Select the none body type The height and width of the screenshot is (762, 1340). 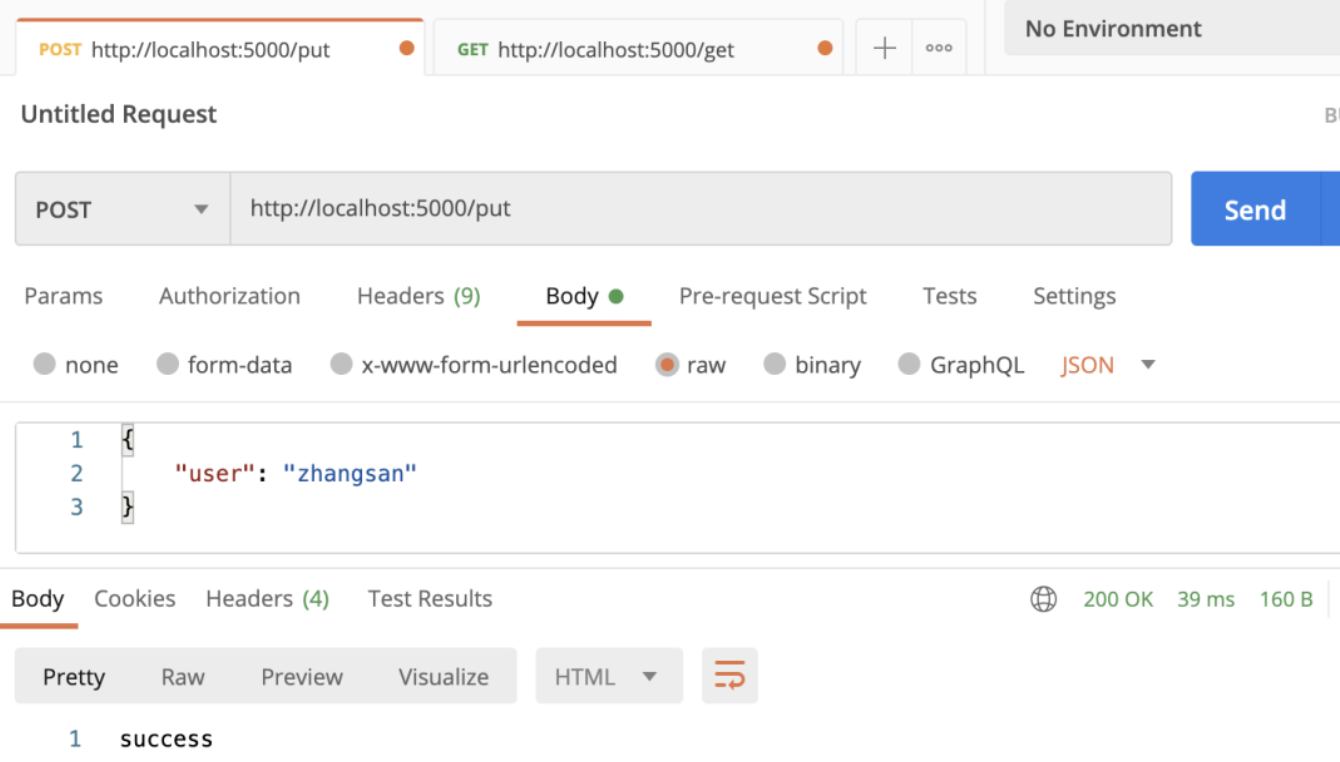click(x=76, y=365)
